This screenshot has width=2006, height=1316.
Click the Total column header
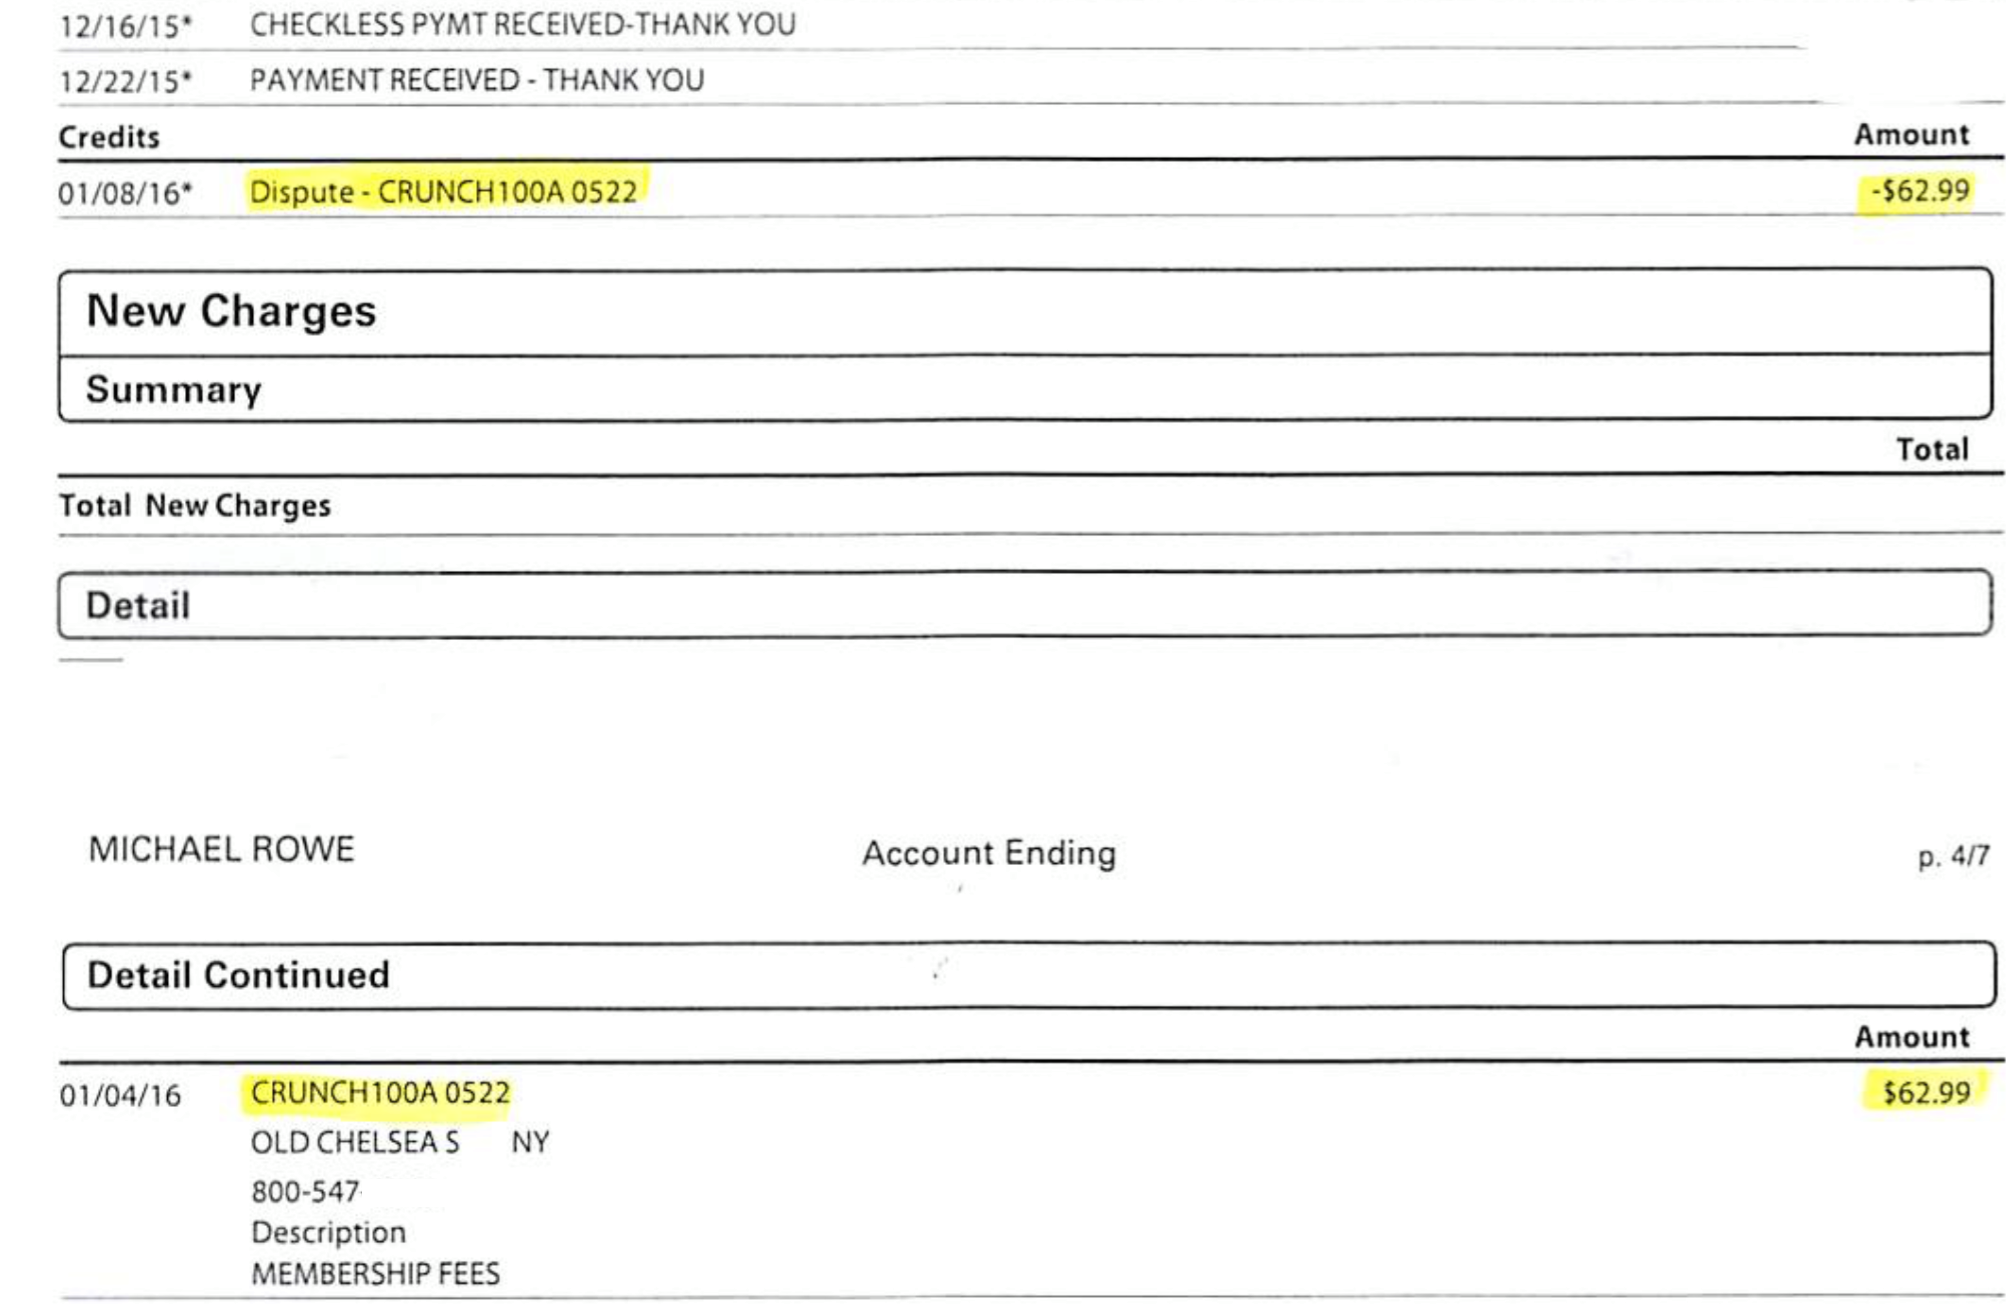point(1931,449)
